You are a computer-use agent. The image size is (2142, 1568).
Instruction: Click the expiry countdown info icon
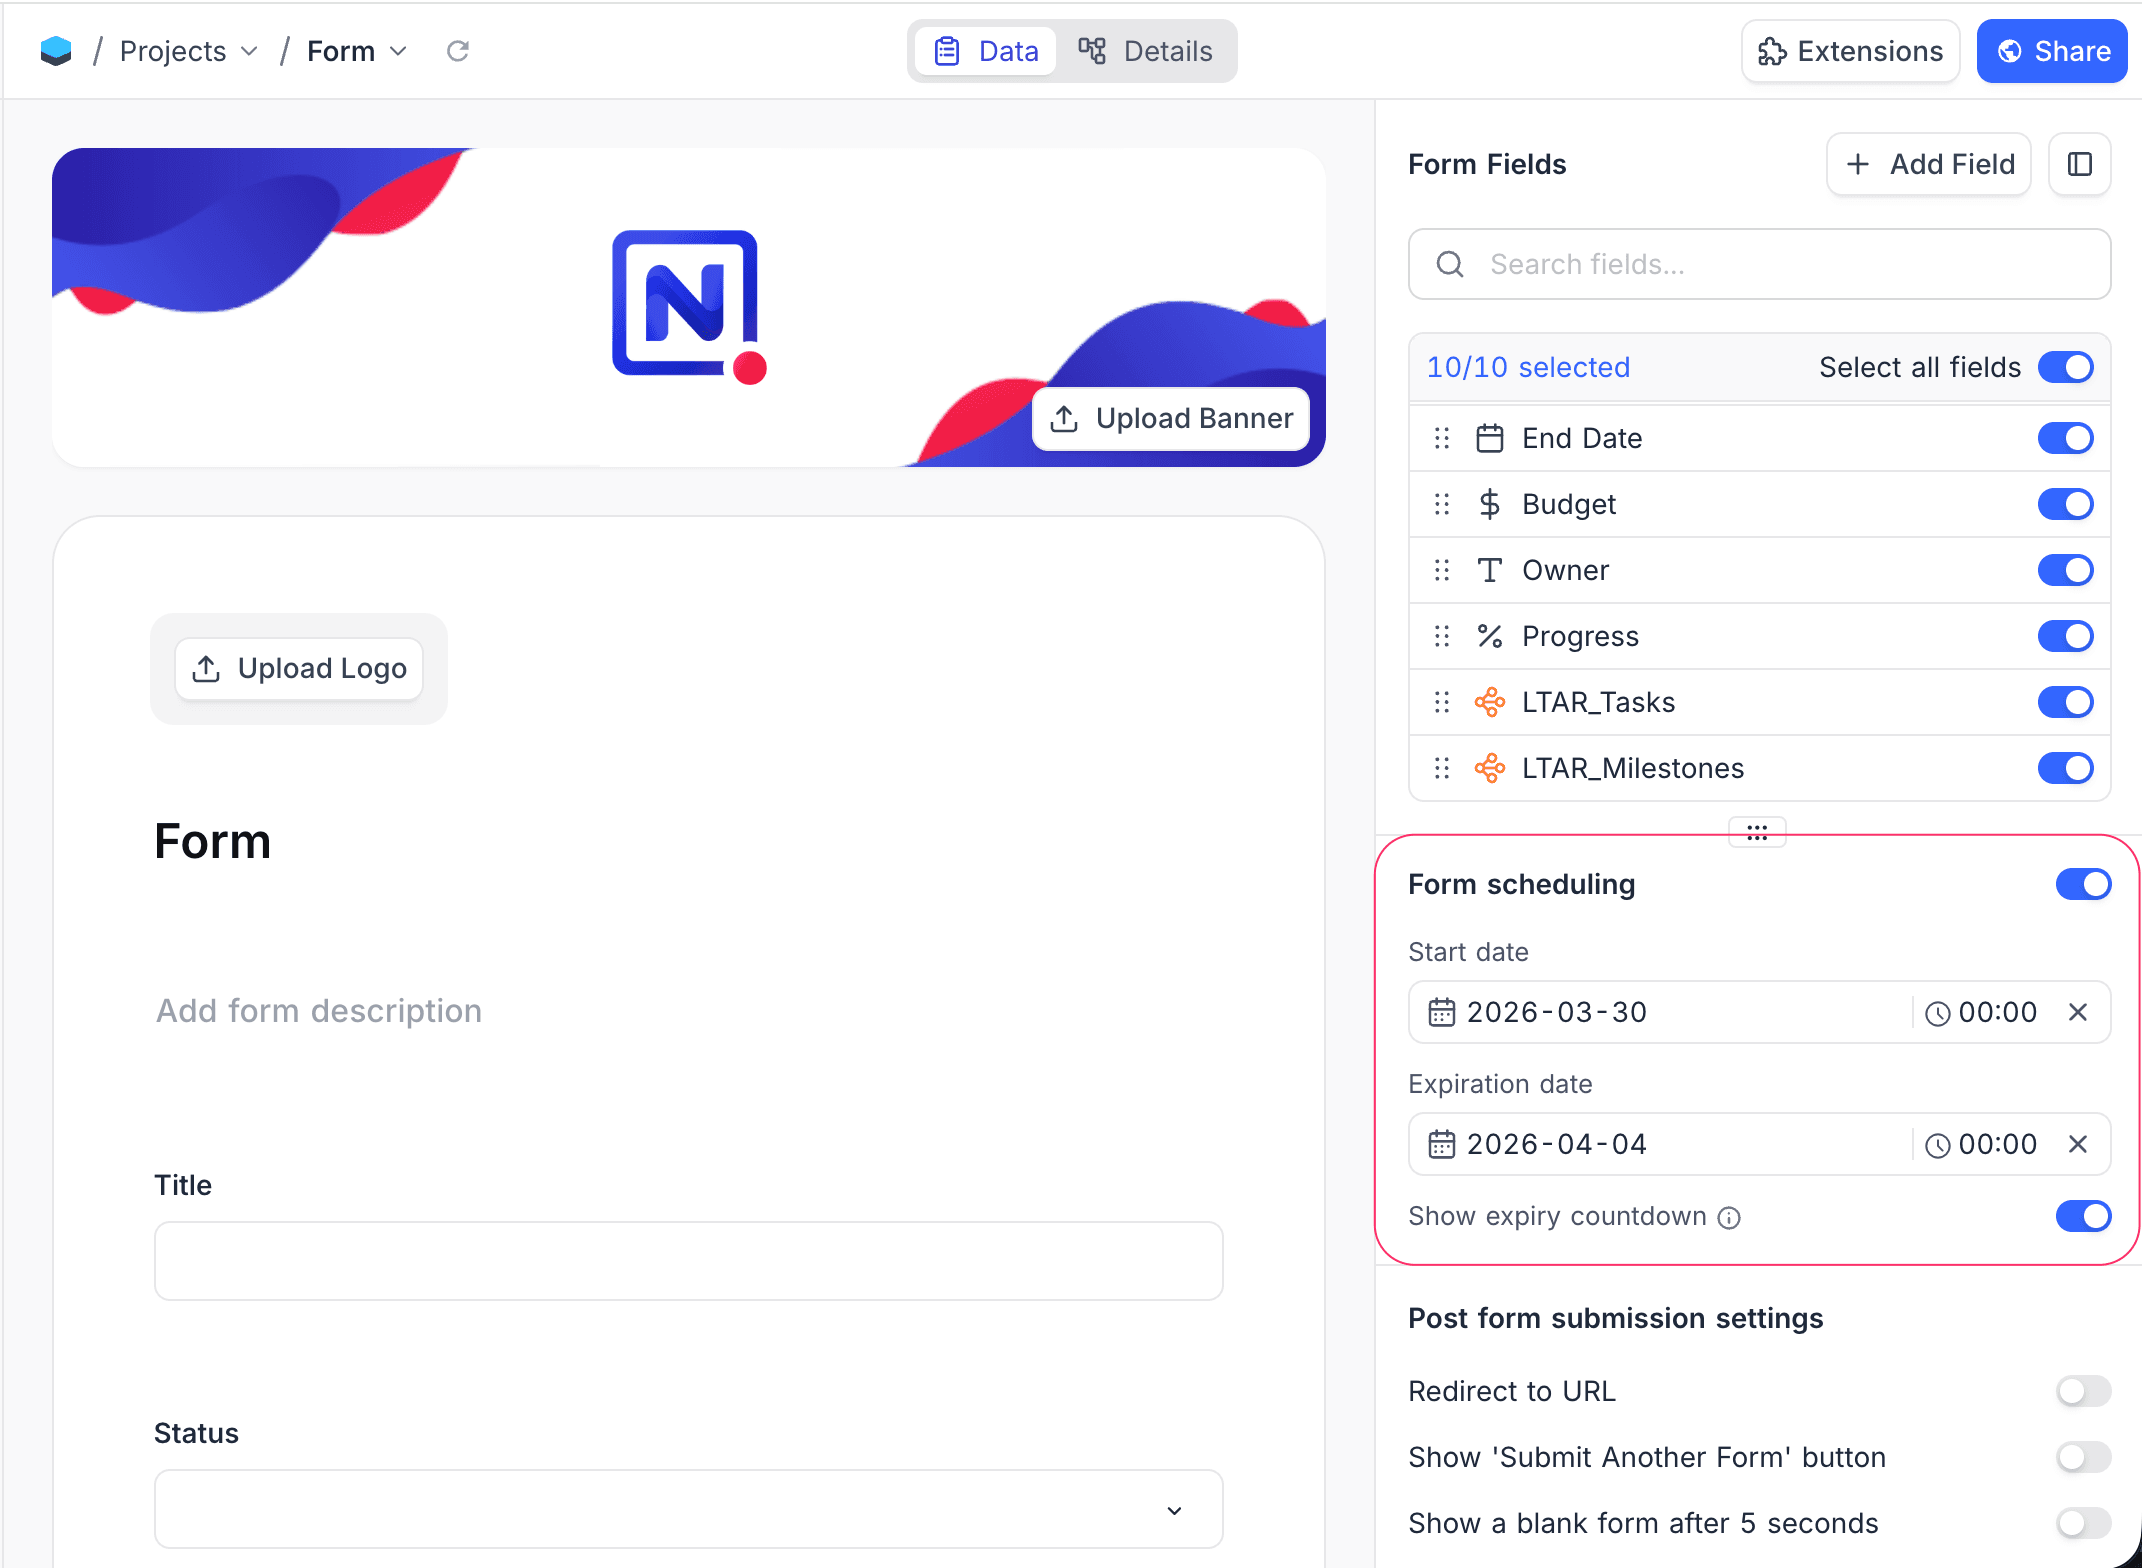point(1729,1217)
